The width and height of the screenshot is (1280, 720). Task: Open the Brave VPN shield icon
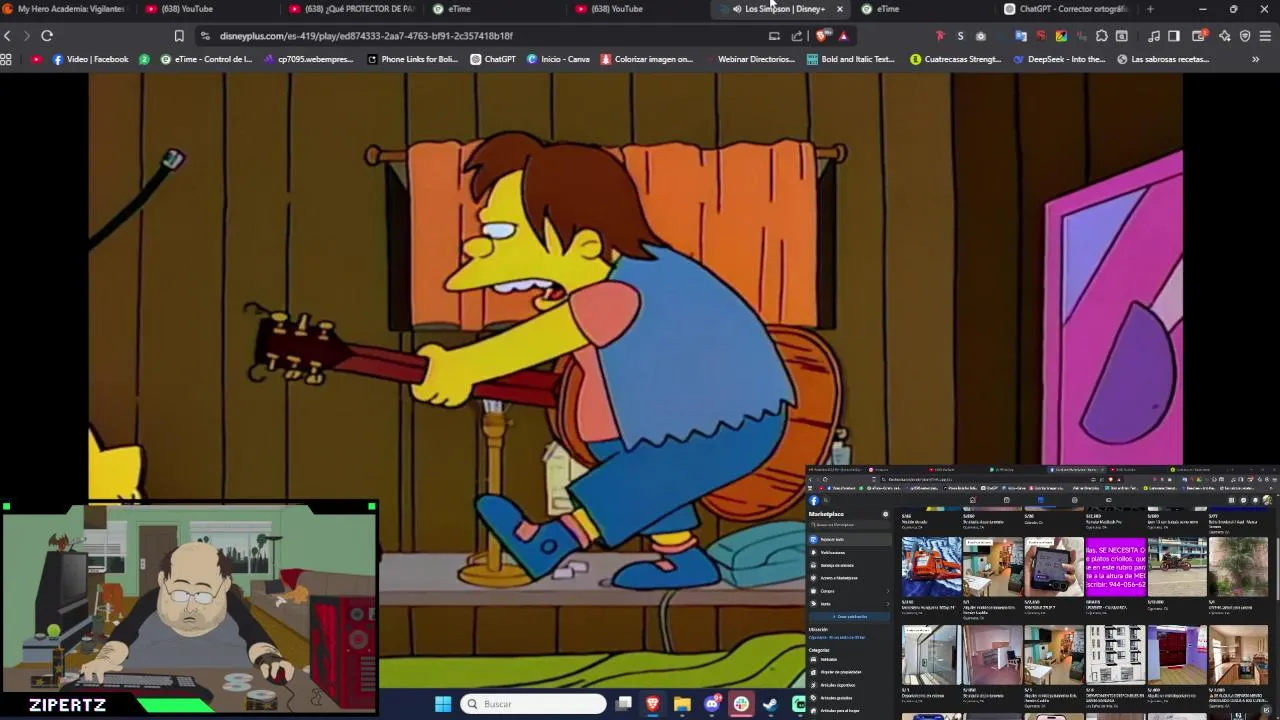coord(1245,36)
